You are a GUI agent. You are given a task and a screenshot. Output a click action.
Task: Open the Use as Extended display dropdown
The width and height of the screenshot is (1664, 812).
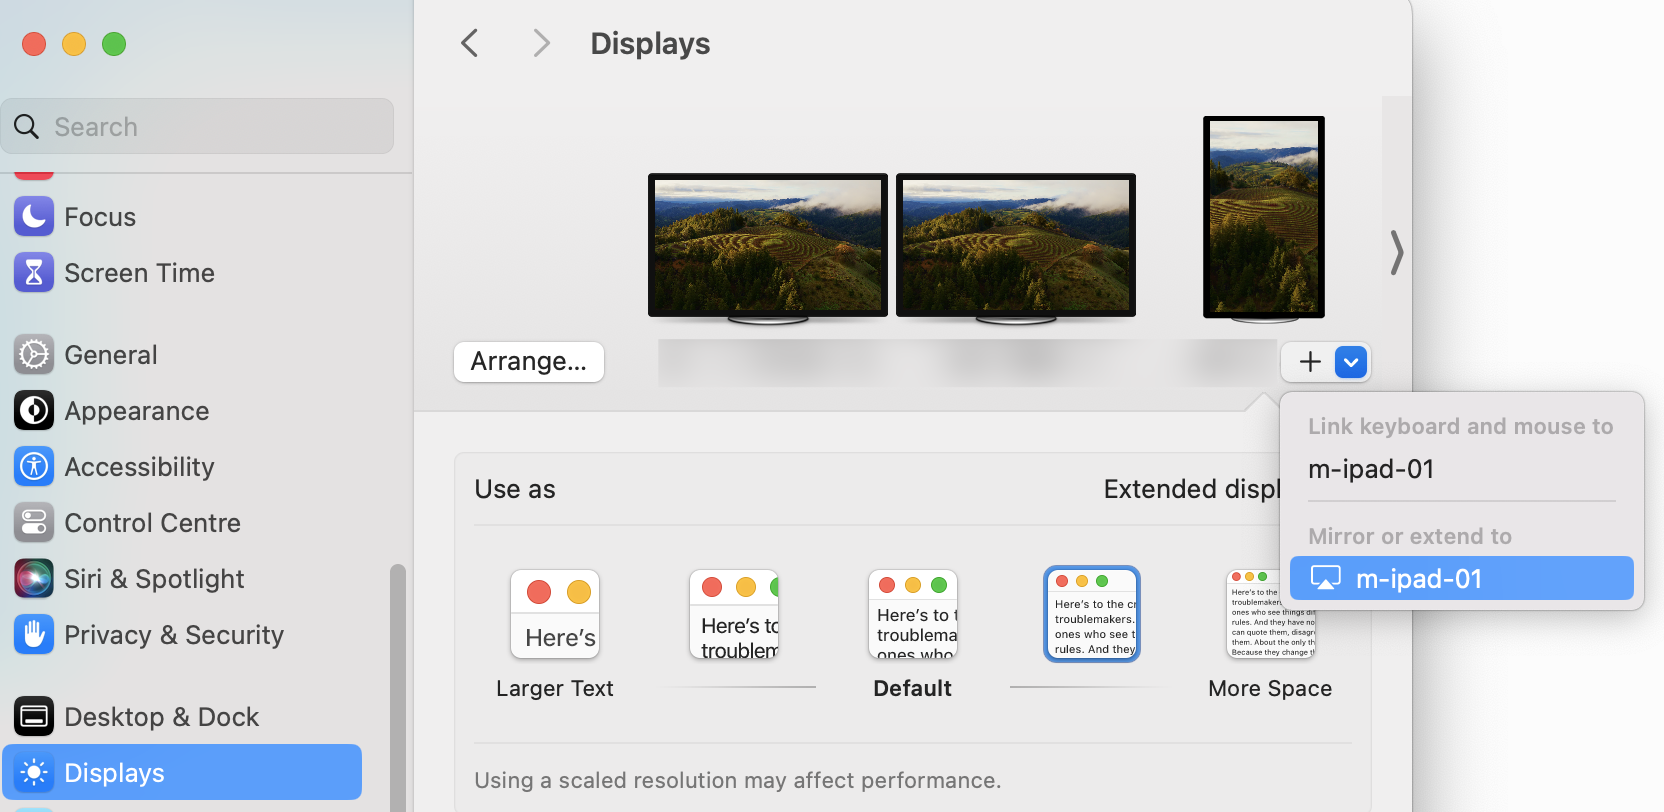point(1190,489)
